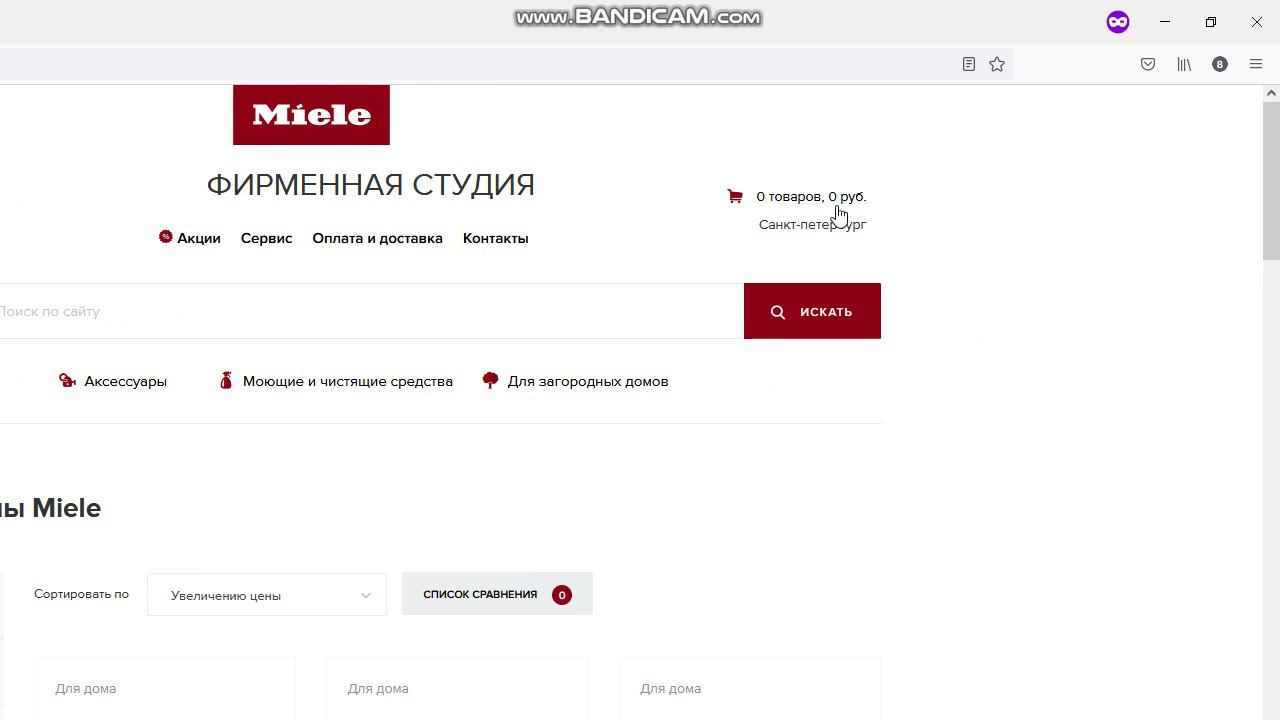Open the Список сравнения button

click(x=497, y=594)
